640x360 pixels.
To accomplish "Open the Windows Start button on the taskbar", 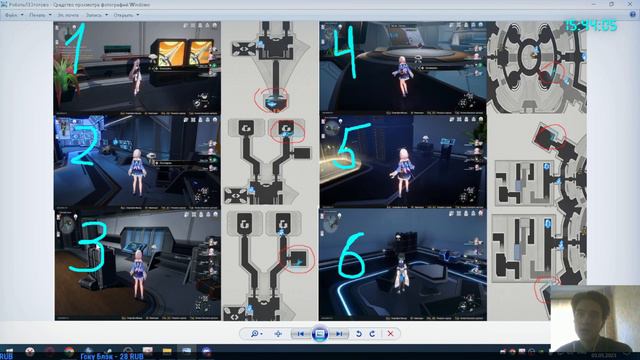I will pyautogui.click(x=9, y=351).
